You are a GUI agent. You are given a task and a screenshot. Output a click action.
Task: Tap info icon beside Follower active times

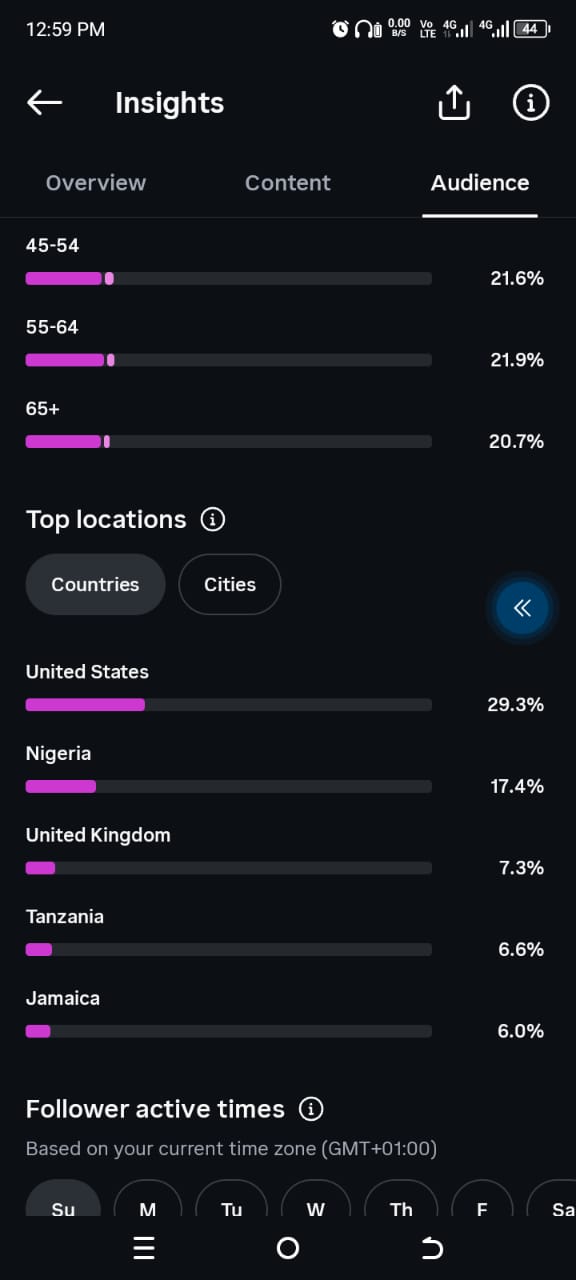[312, 1109]
